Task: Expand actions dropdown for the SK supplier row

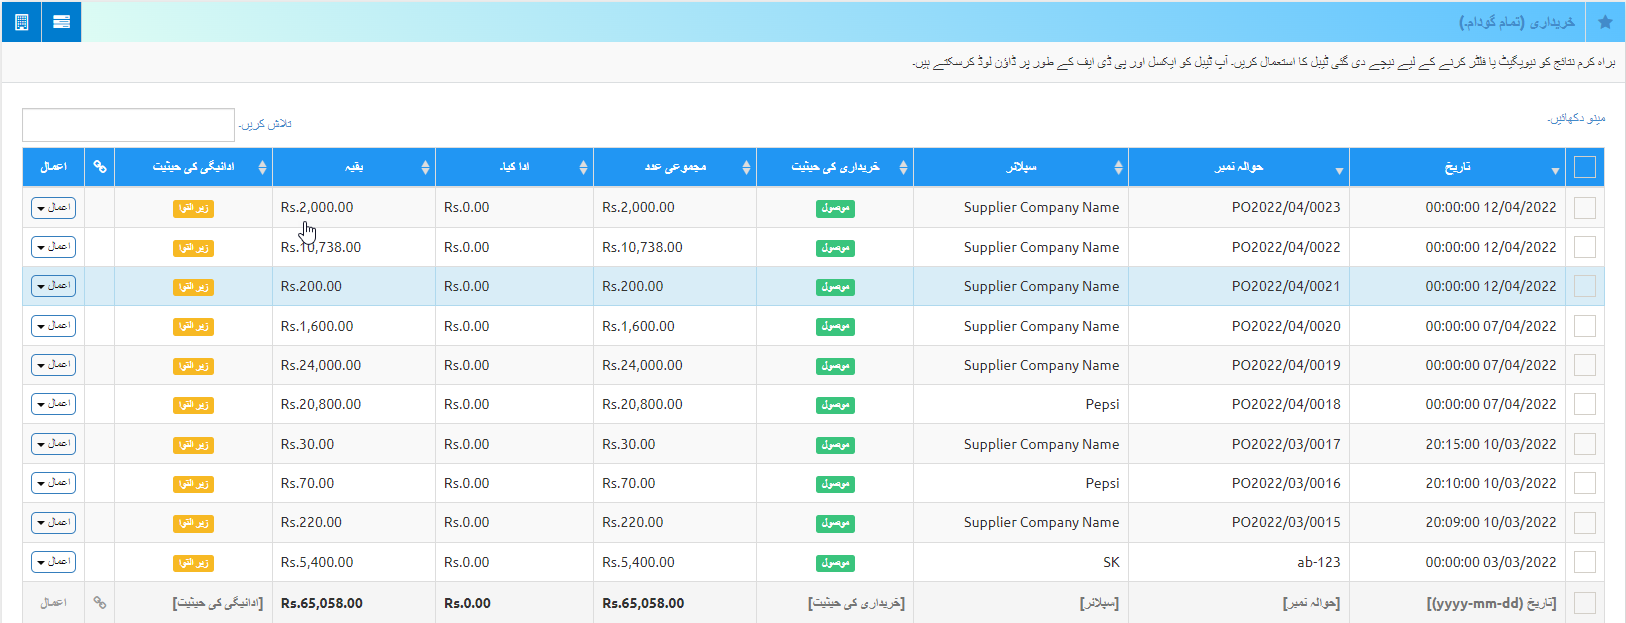Action: pyautogui.click(x=53, y=562)
